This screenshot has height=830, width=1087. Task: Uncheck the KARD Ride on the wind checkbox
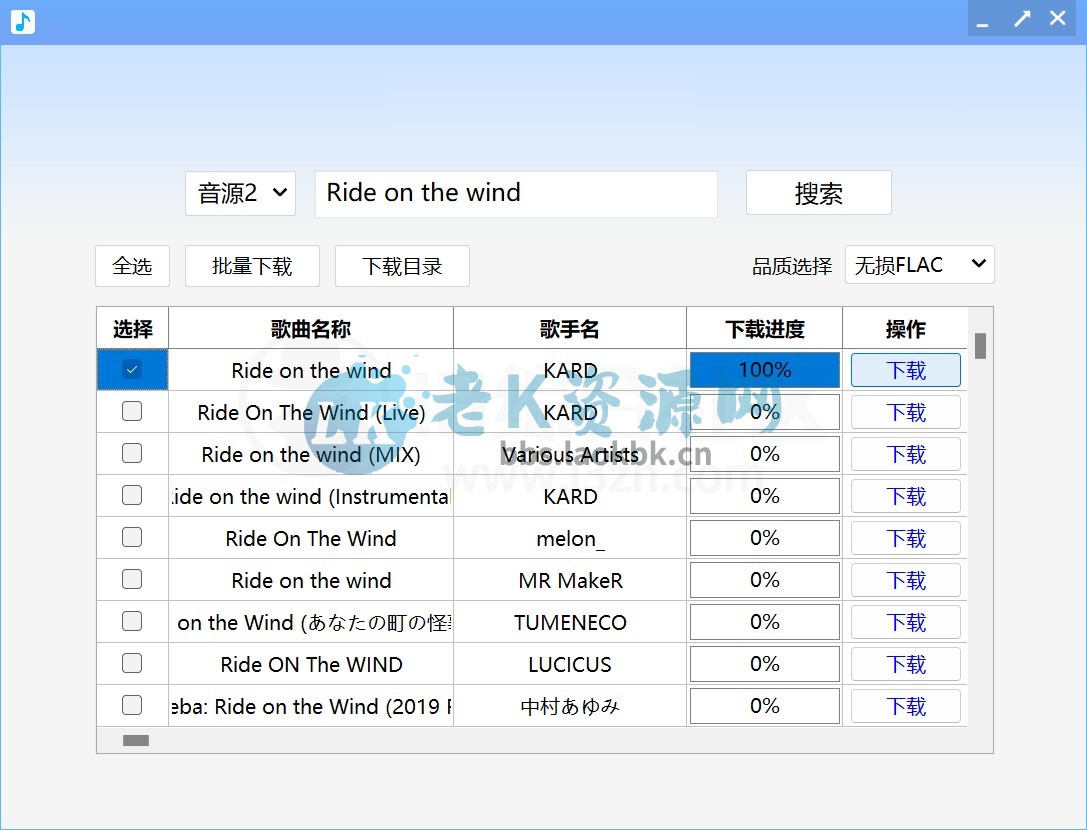pos(132,370)
